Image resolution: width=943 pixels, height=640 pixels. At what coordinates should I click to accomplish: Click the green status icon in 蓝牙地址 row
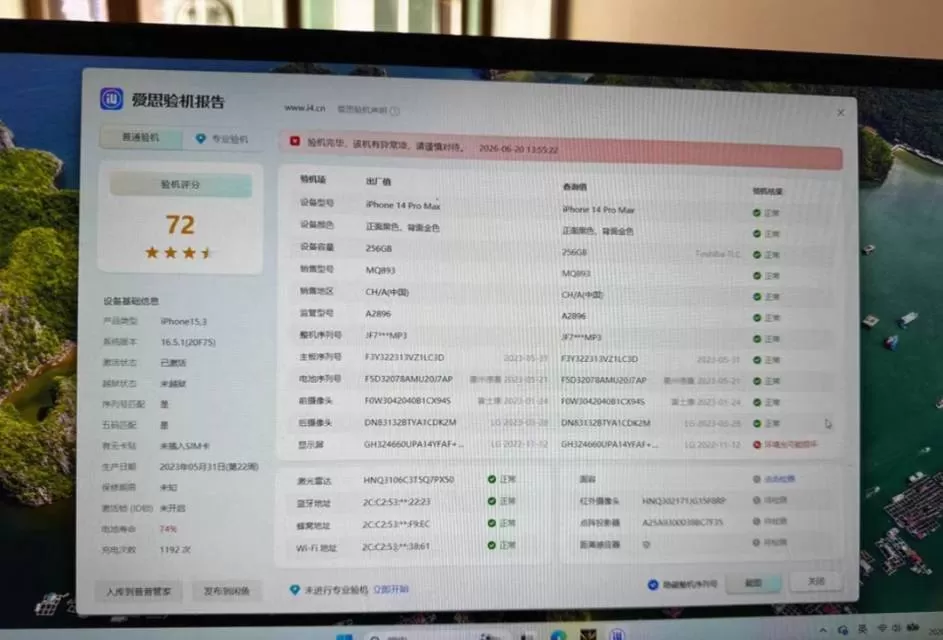tap(491, 501)
